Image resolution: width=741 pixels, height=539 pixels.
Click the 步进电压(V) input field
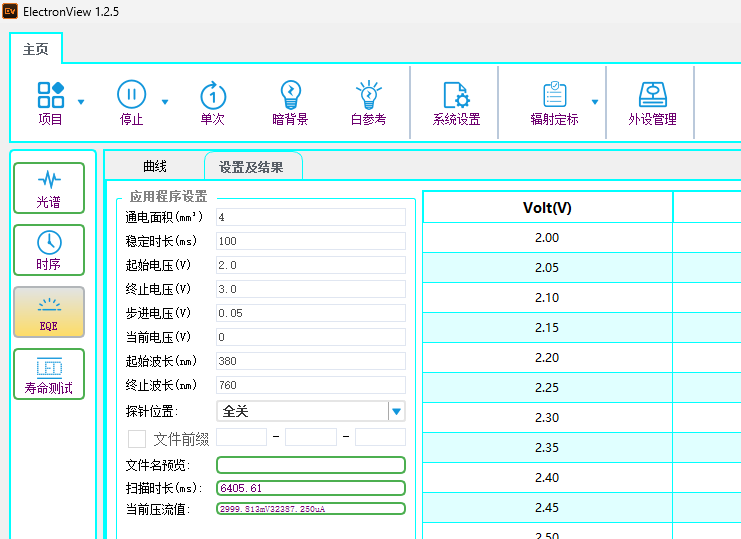pyautogui.click(x=311, y=313)
